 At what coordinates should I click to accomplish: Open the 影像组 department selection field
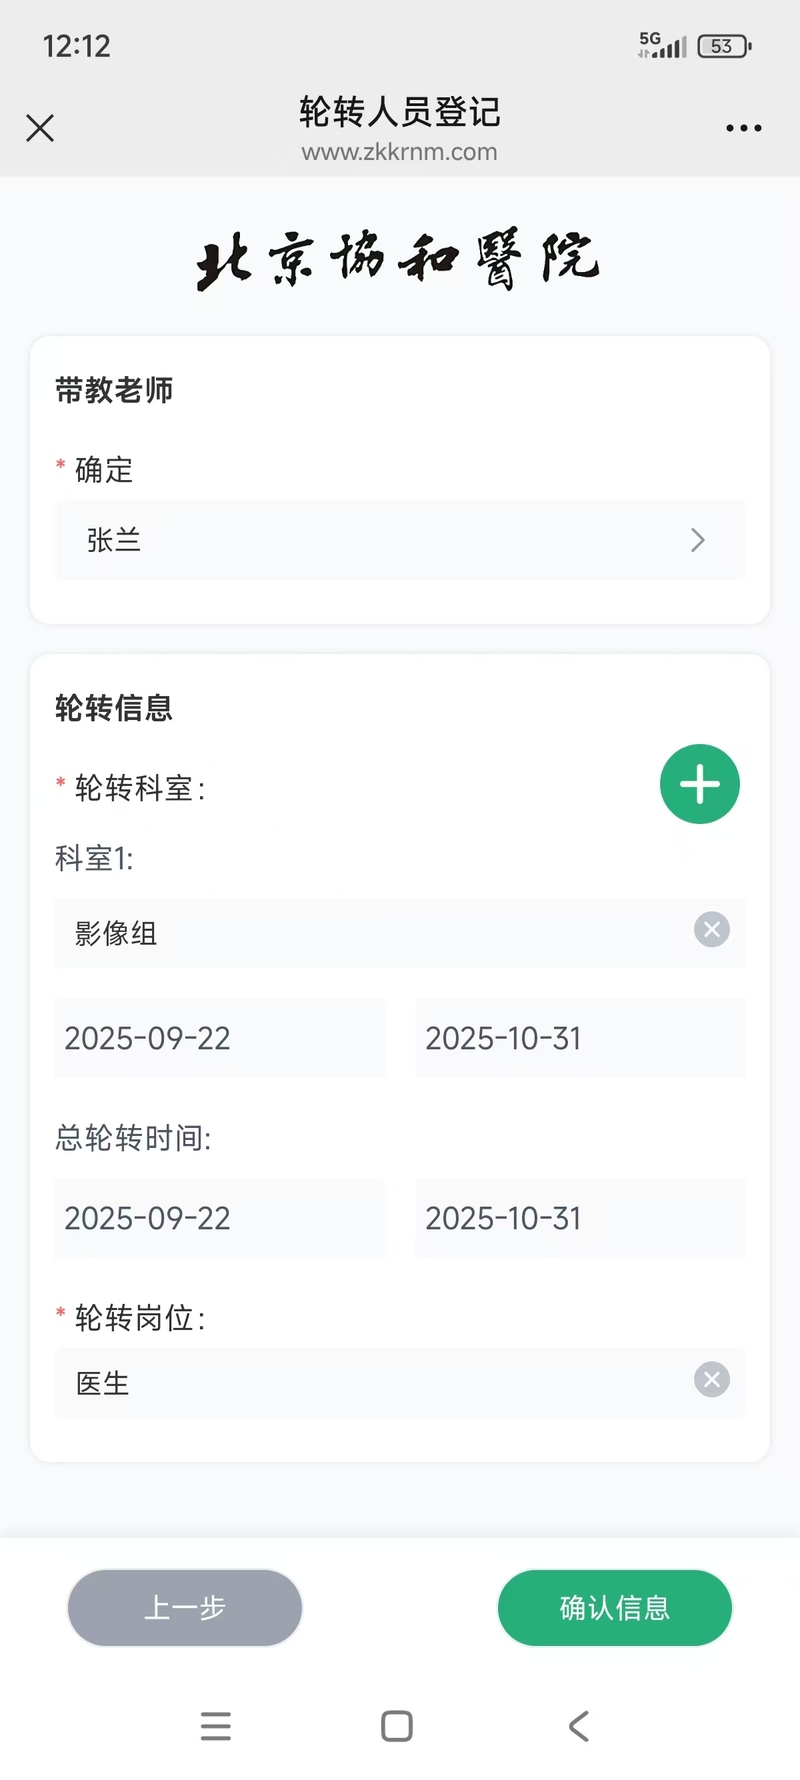(x=370, y=933)
